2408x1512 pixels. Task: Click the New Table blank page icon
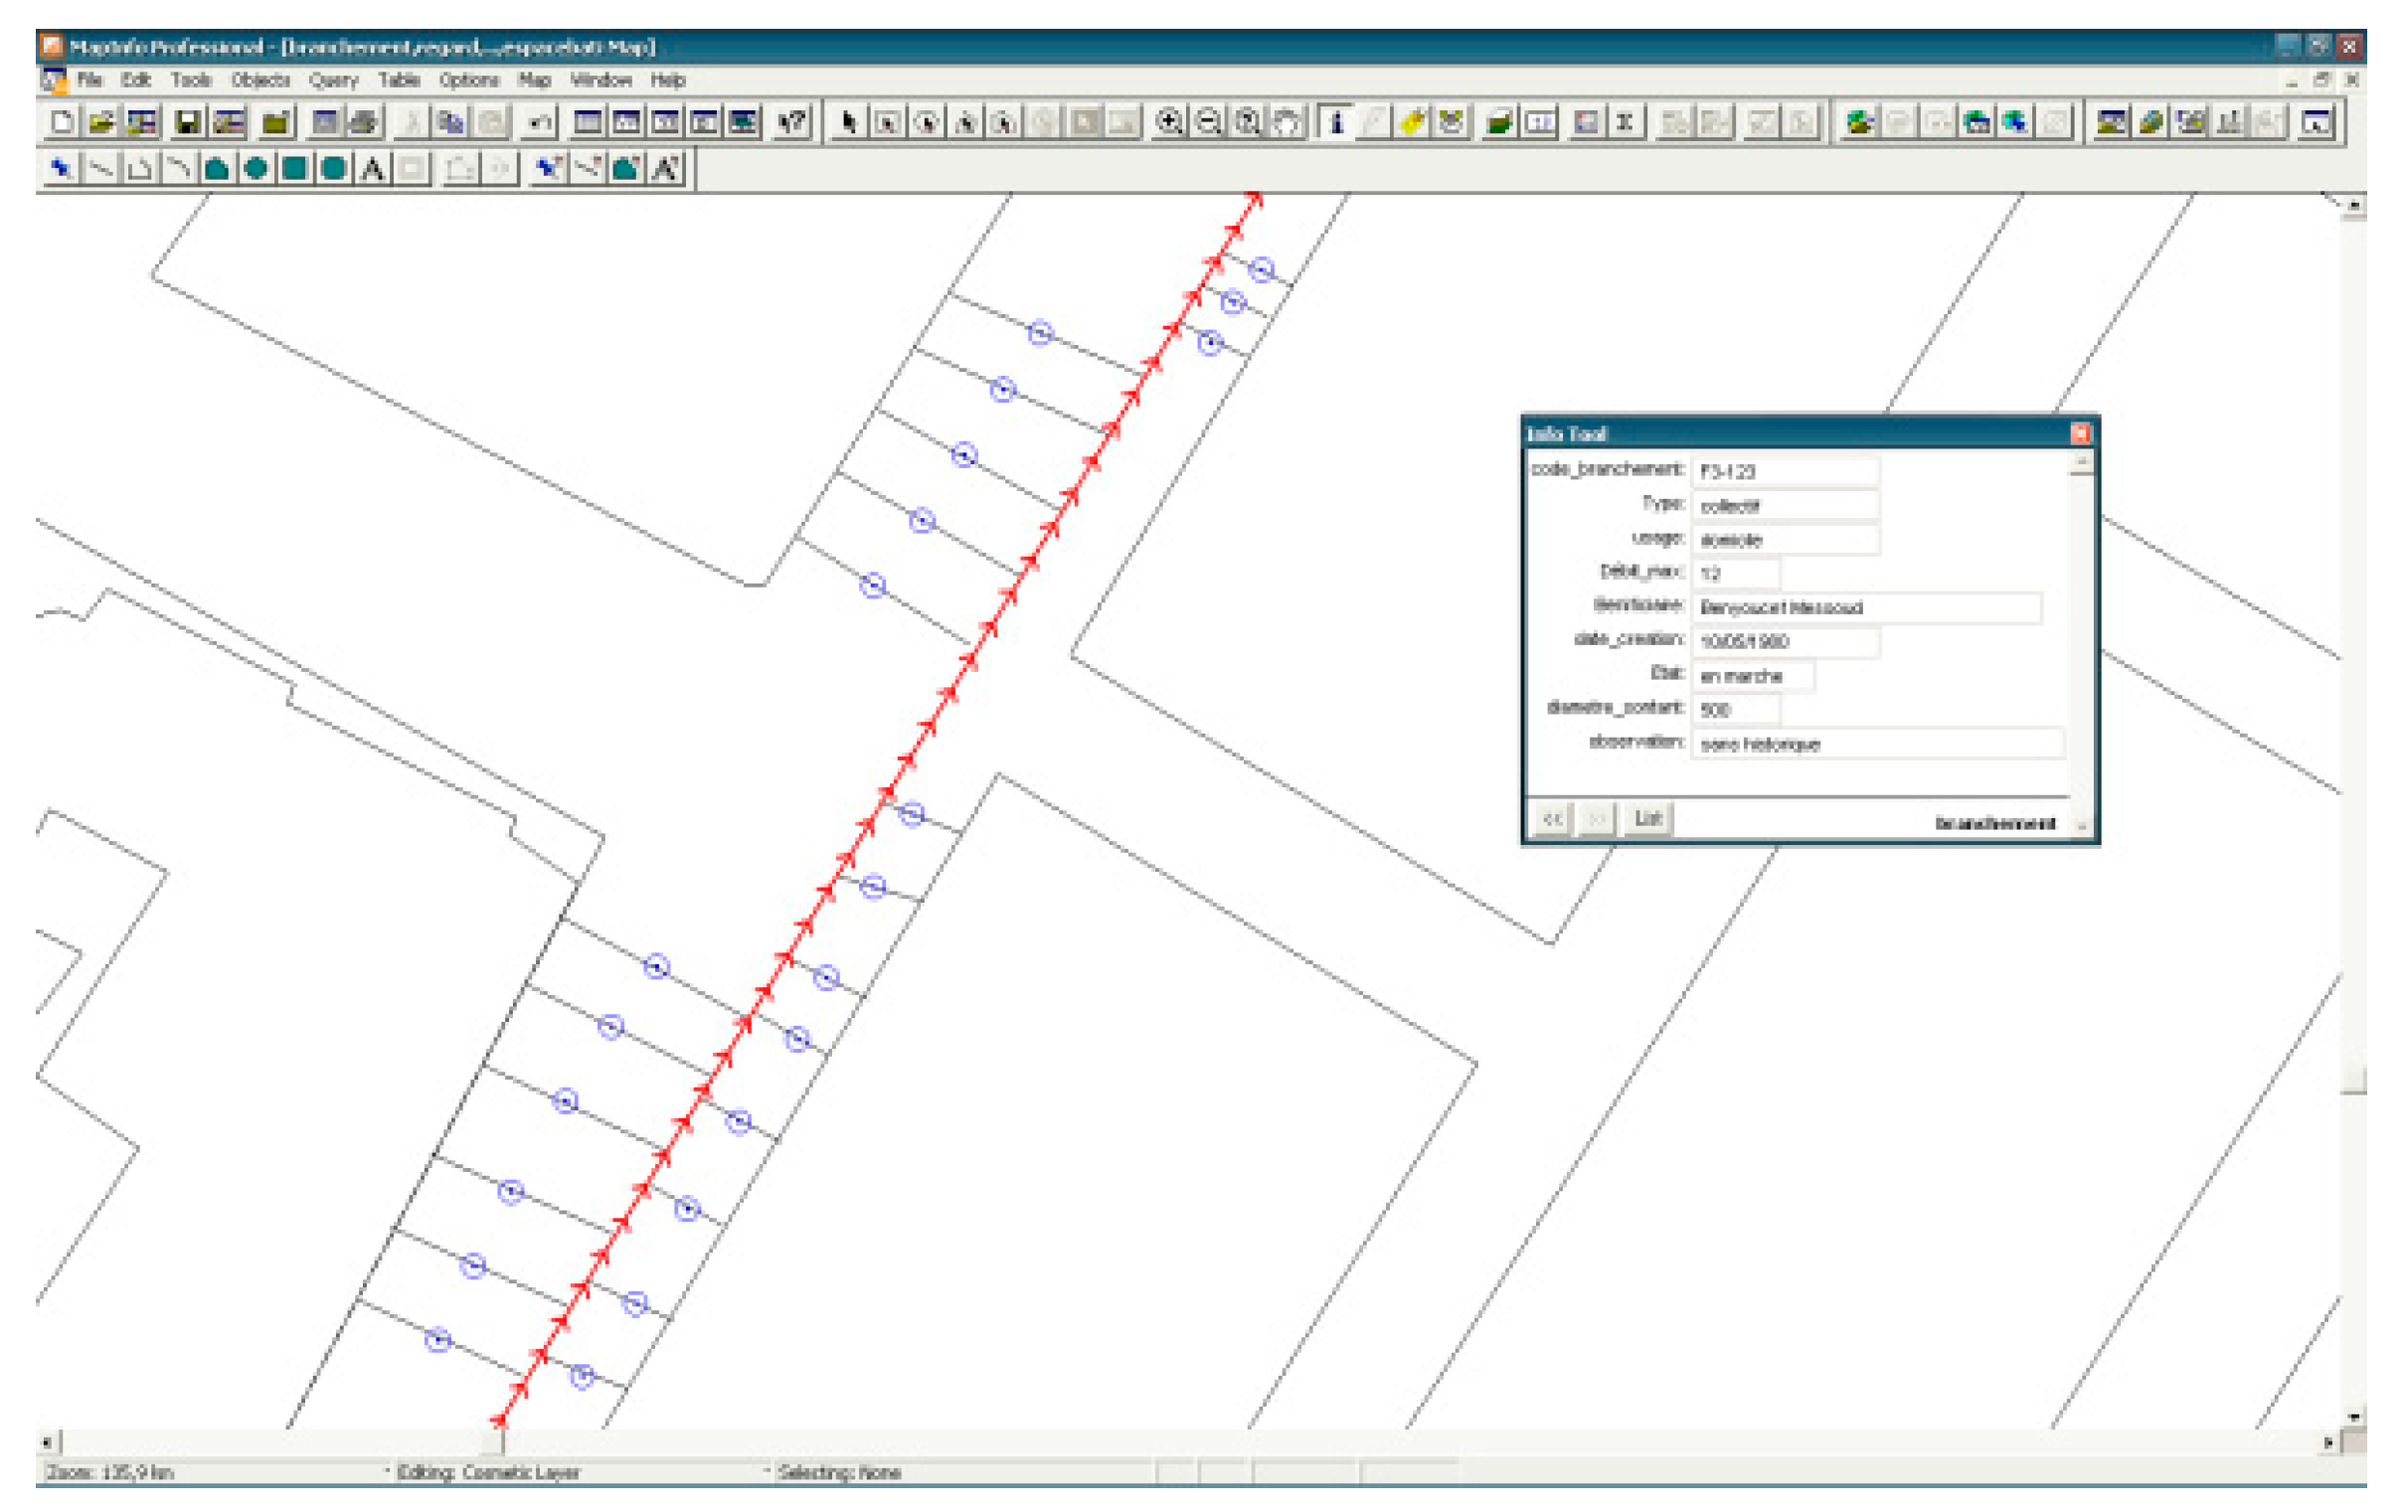(x=61, y=123)
